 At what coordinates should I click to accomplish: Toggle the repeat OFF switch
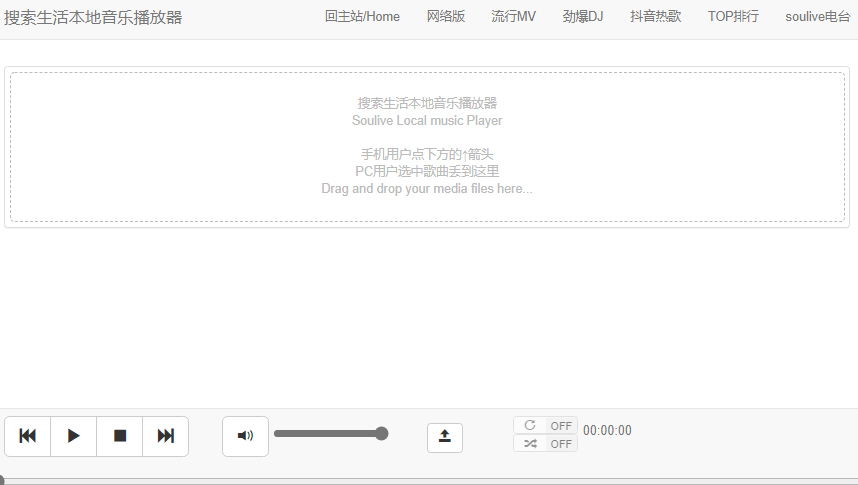coord(560,426)
